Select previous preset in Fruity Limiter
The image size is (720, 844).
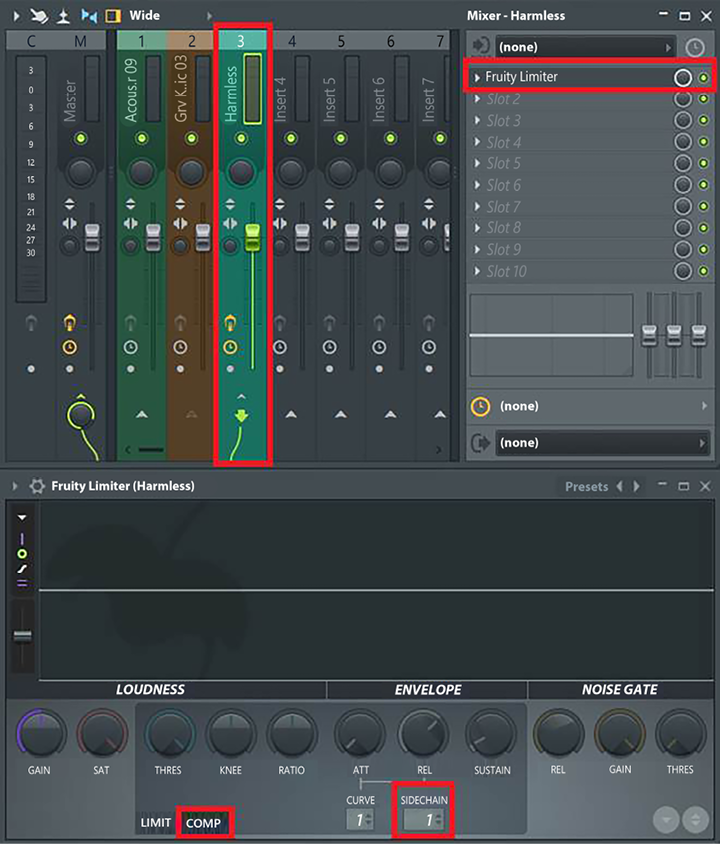click(620, 487)
